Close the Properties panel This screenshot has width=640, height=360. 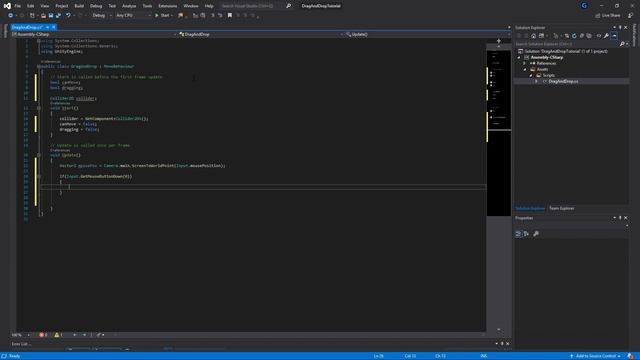[x=626, y=218]
